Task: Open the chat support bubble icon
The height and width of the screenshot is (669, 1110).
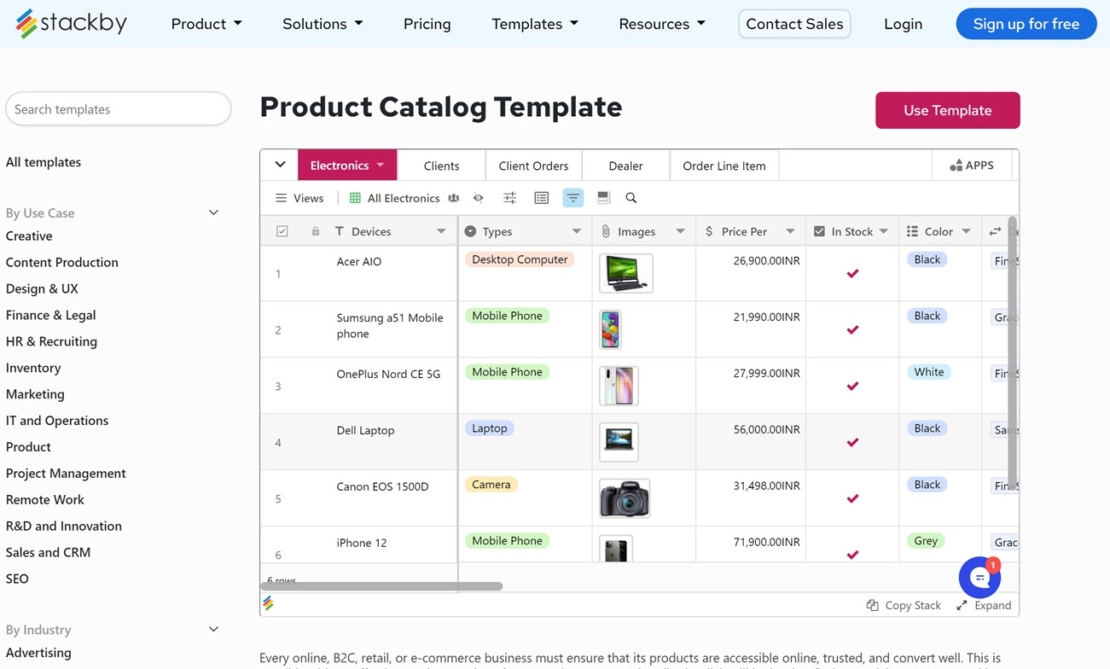Action: [979, 577]
